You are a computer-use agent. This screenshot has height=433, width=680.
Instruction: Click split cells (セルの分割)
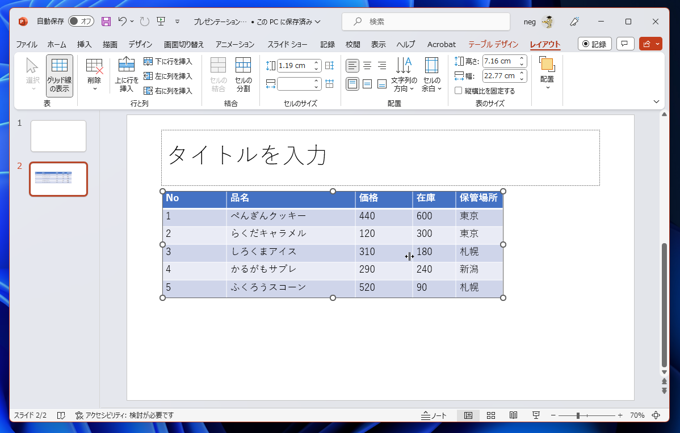coord(243,75)
